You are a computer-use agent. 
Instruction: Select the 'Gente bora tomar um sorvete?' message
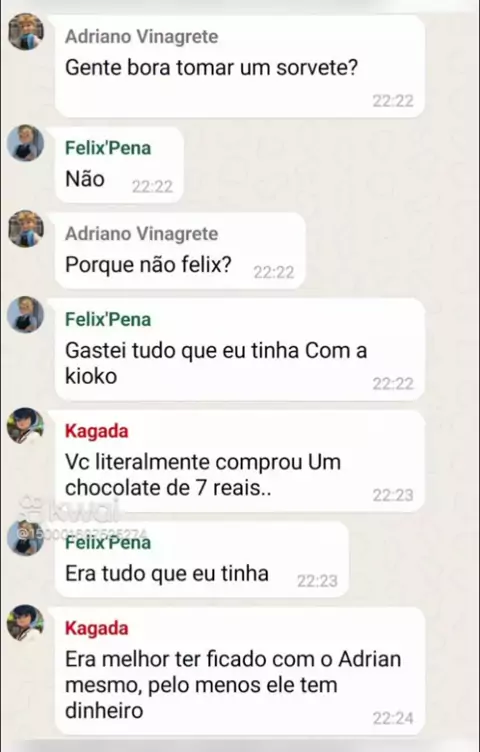click(240, 66)
